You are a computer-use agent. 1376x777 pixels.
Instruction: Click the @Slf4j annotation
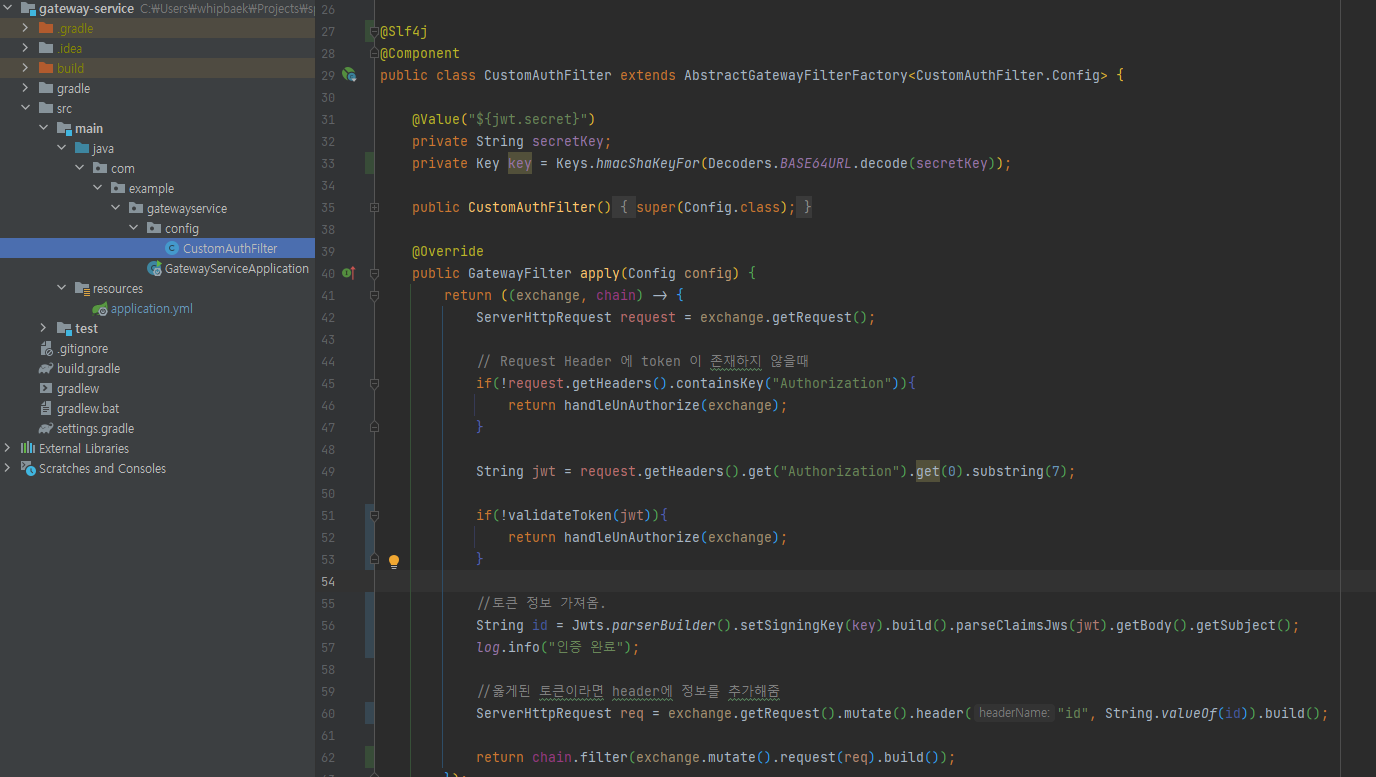(404, 31)
